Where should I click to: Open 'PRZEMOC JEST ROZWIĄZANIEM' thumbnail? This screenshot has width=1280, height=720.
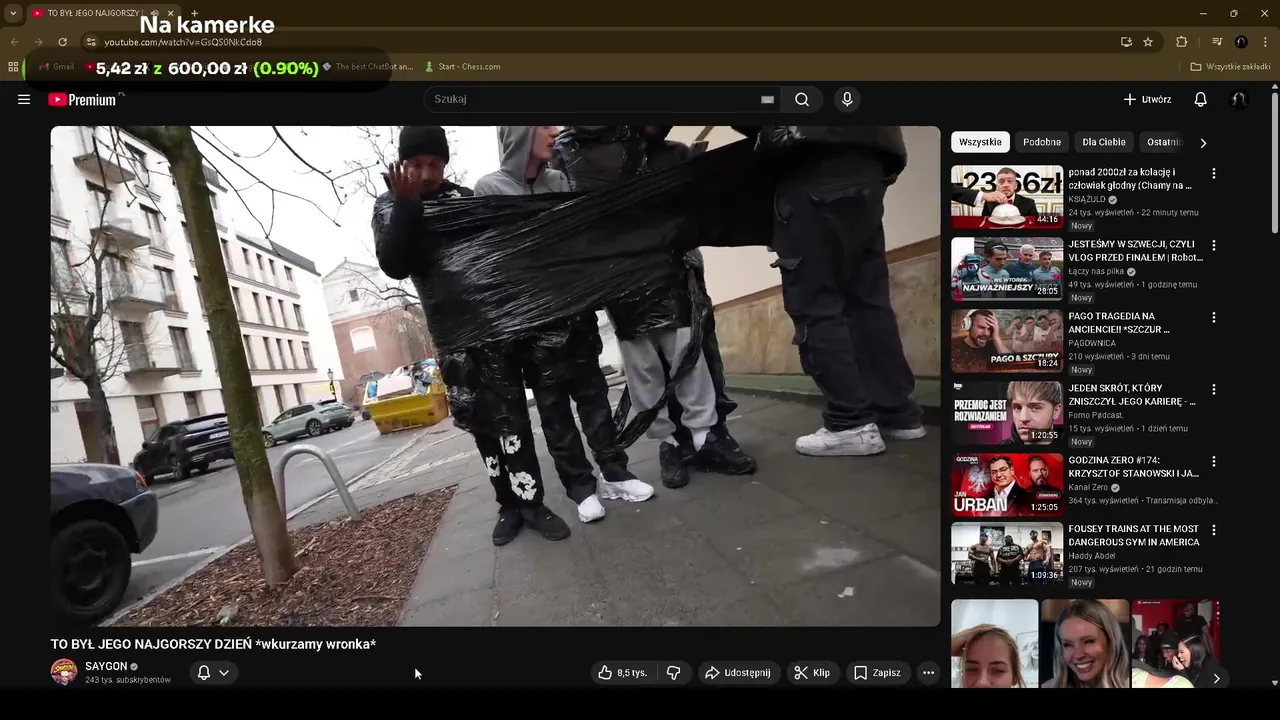(1007, 413)
